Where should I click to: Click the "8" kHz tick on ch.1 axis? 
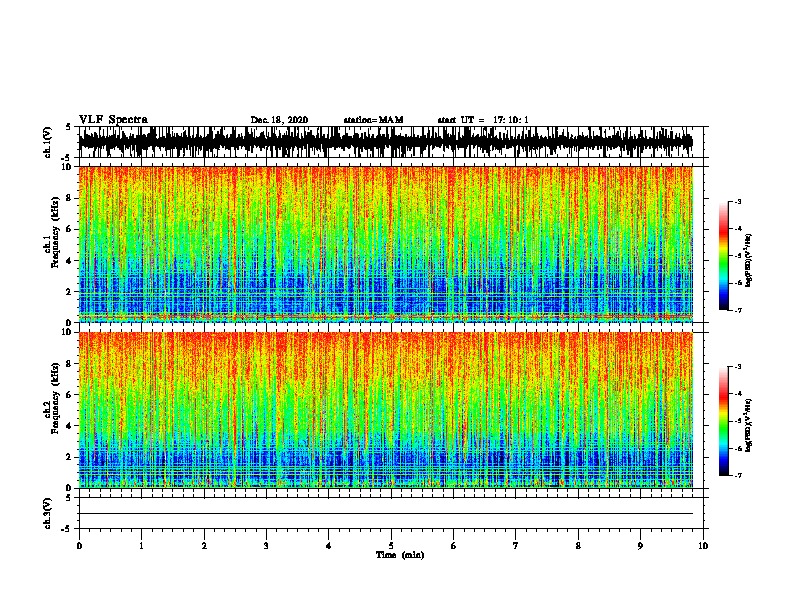tap(69, 198)
